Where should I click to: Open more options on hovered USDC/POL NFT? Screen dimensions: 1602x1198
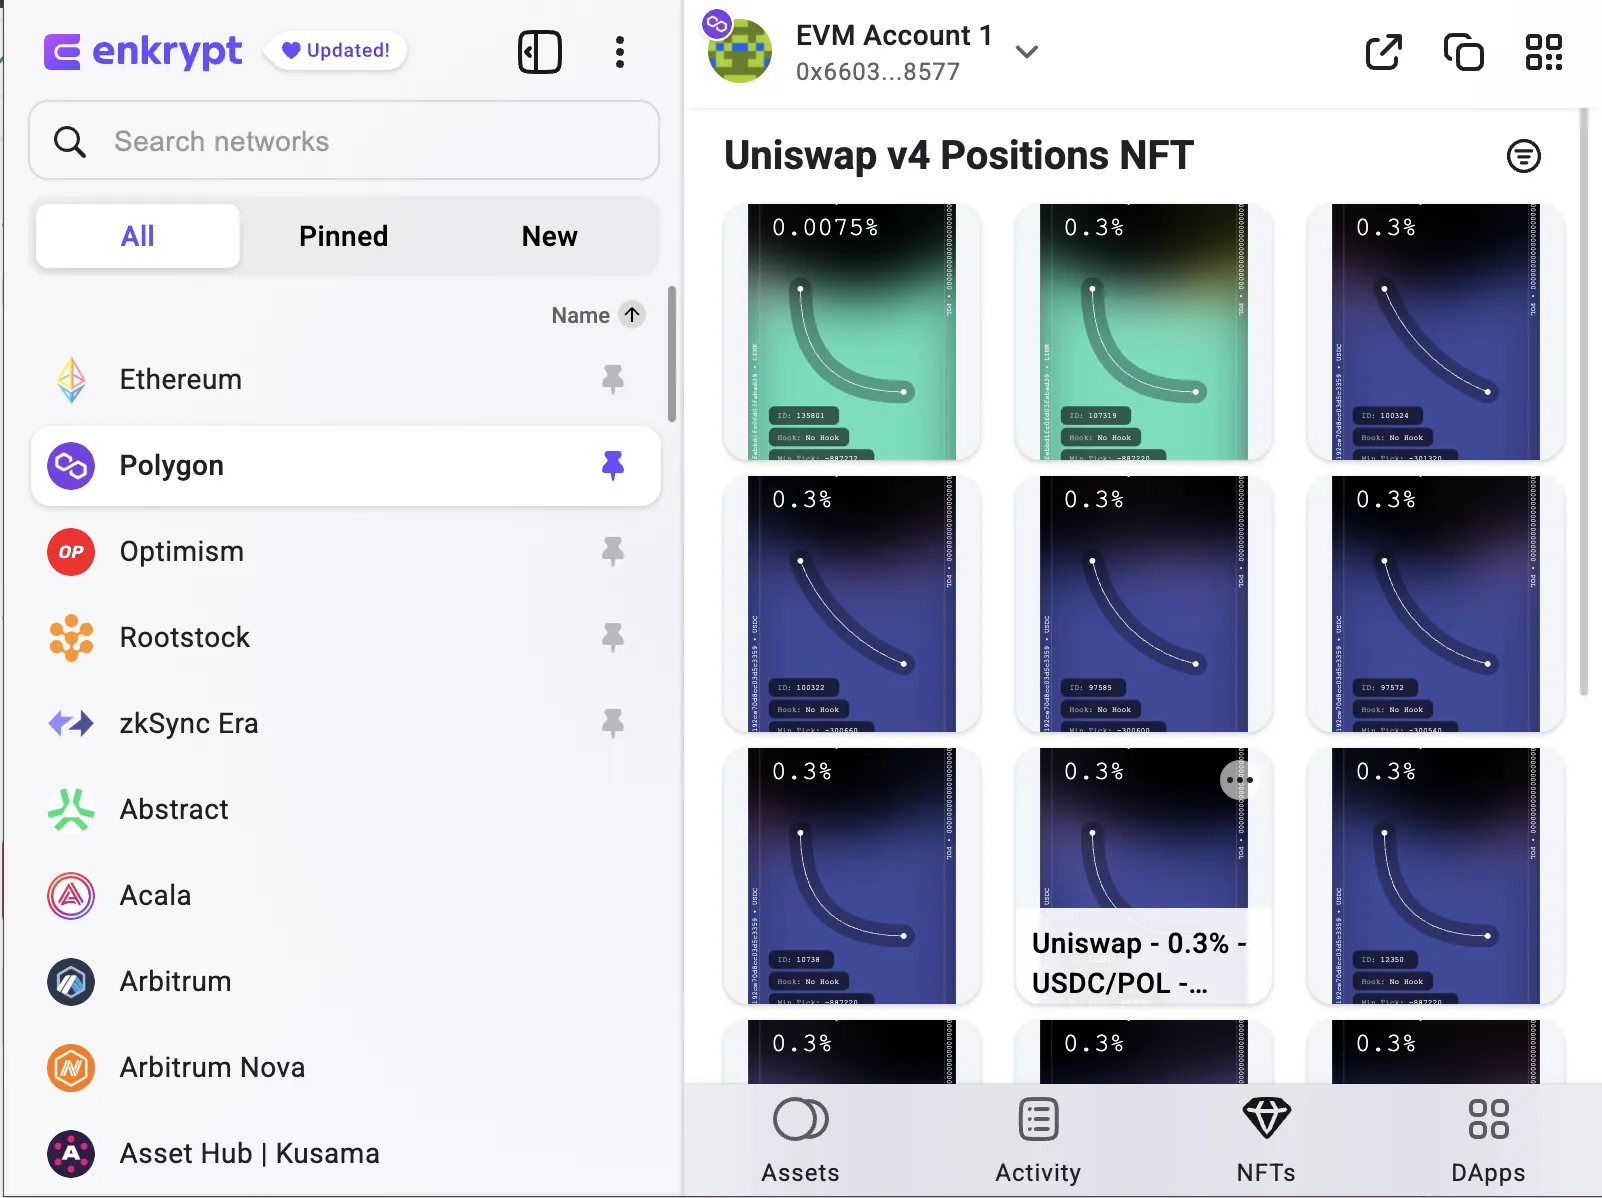pos(1240,780)
